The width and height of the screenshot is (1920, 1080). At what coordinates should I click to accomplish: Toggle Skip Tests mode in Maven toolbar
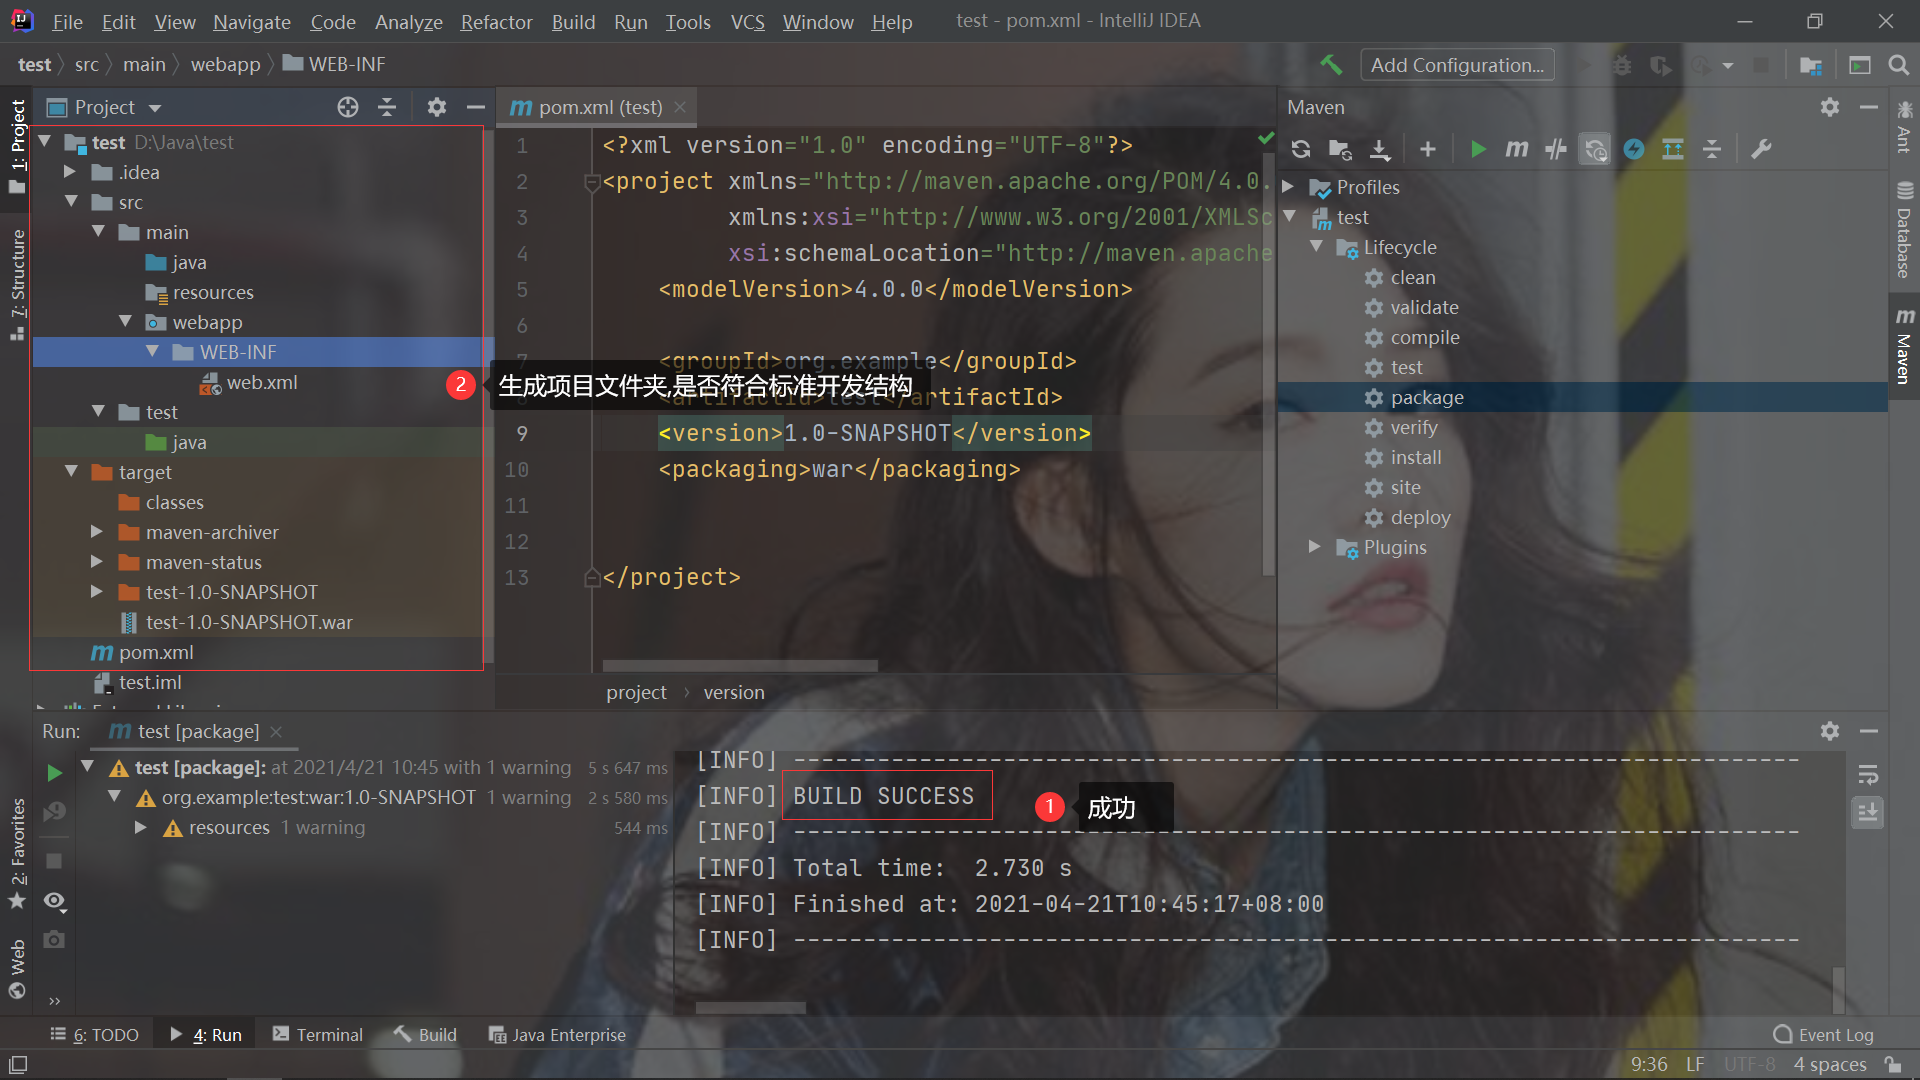pyautogui.click(x=1634, y=149)
